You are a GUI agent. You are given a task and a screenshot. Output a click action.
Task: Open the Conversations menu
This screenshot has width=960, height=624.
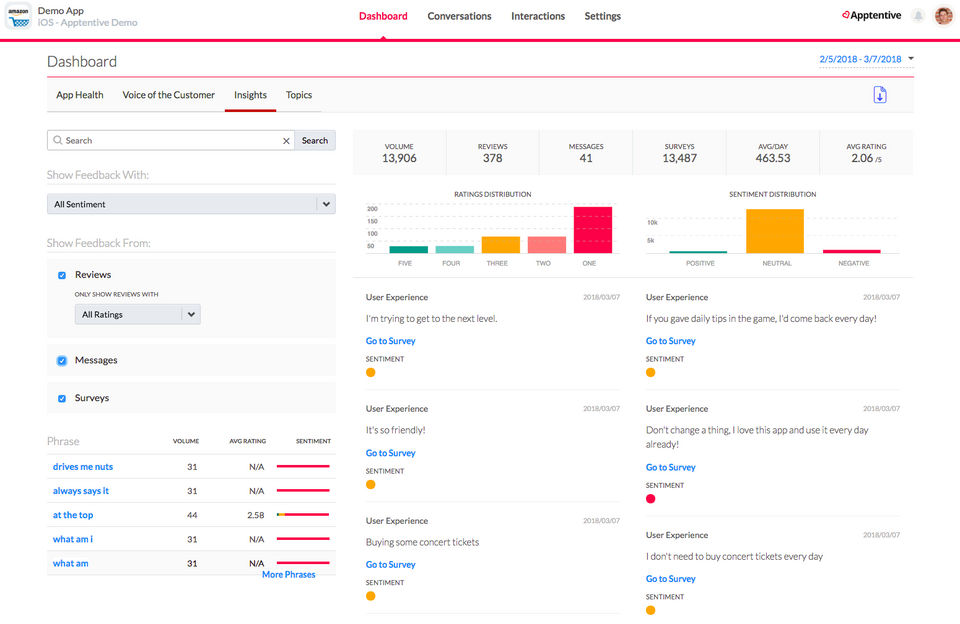pos(459,16)
